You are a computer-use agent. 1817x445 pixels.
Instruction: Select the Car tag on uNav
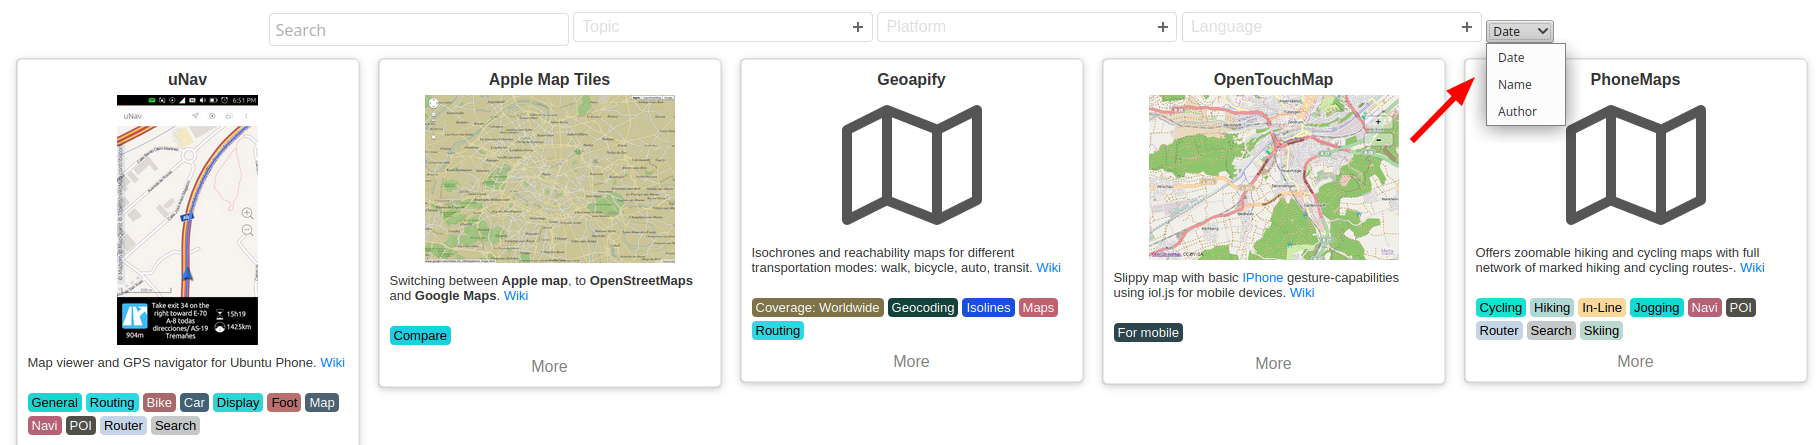pos(194,403)
